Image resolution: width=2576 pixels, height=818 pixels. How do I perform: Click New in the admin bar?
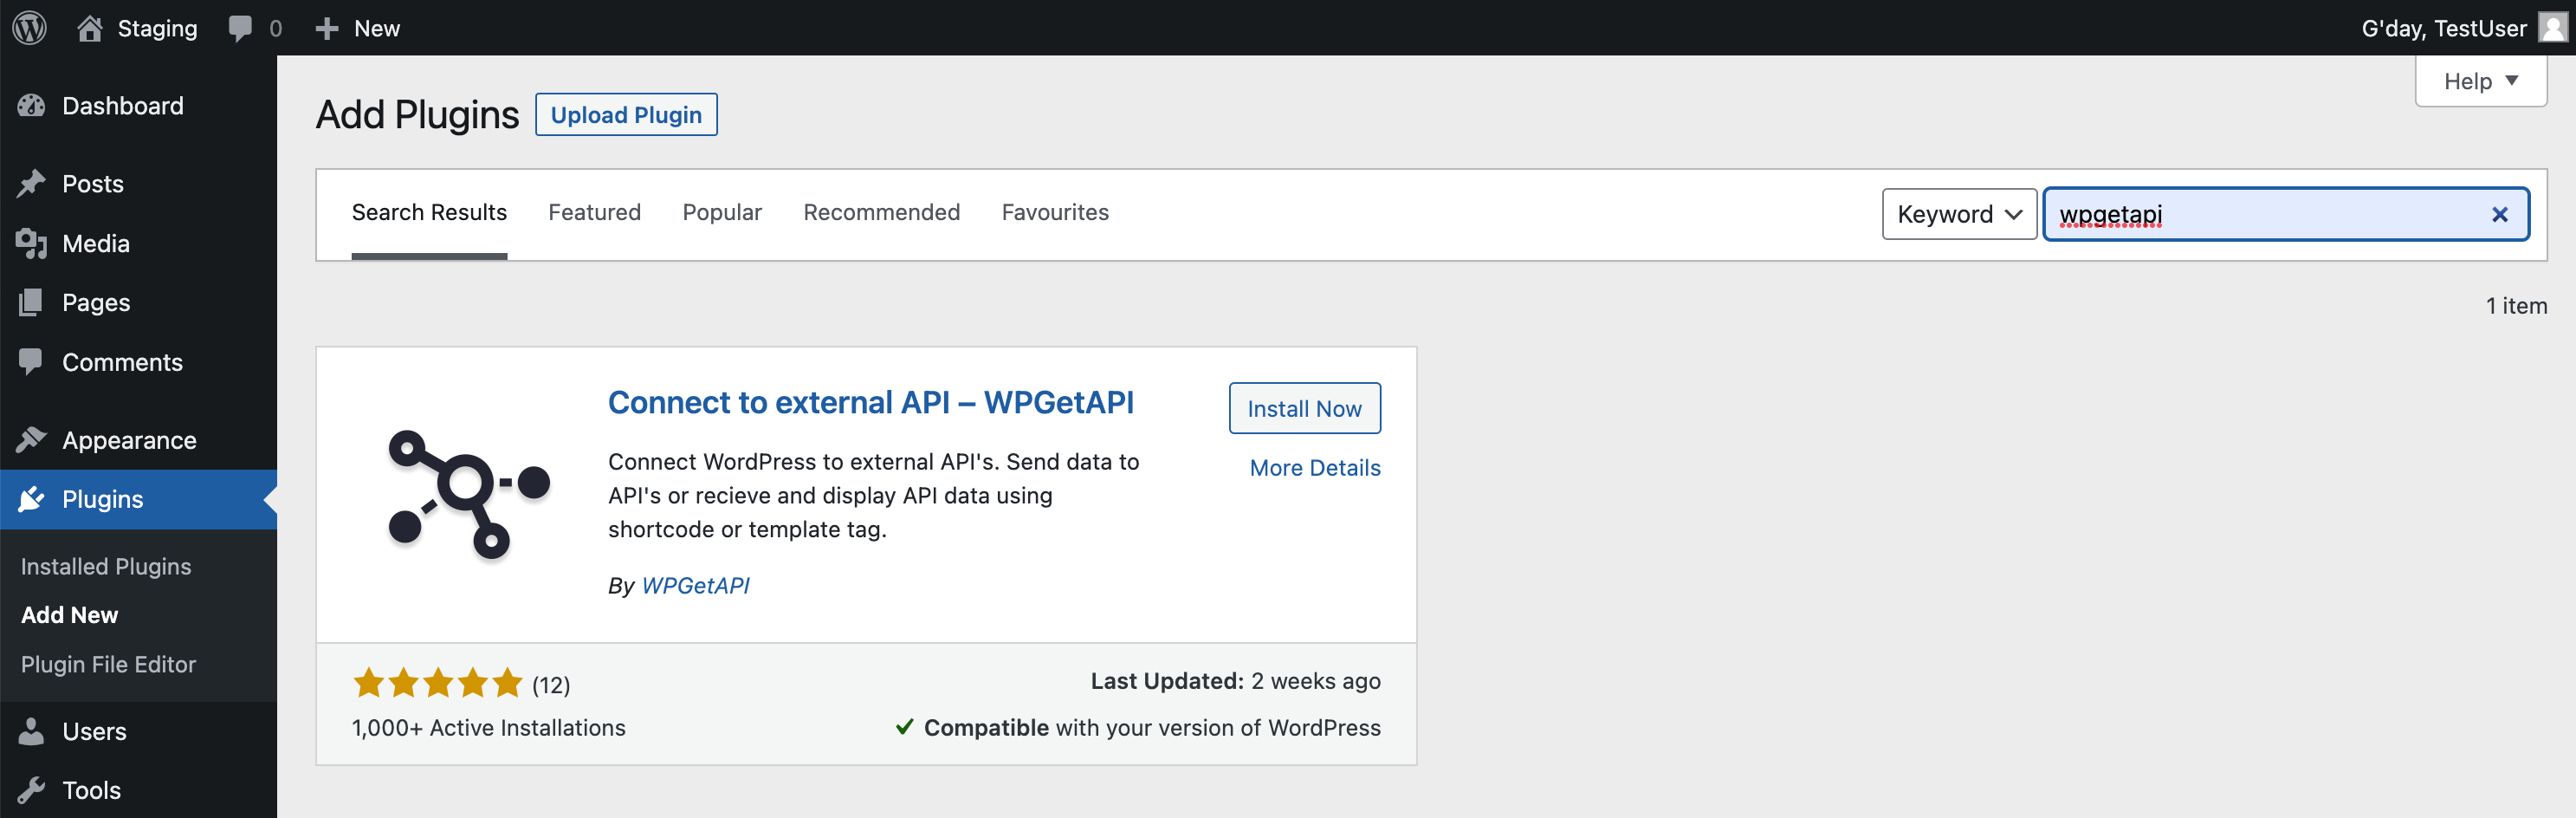[x=377, y=28]
